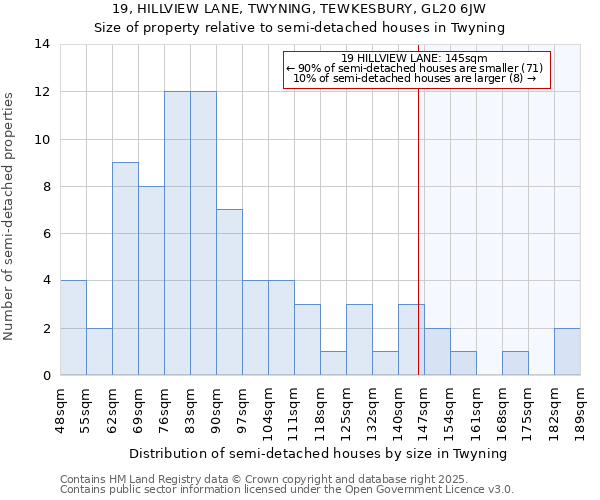Screen dimensions: 600x500
Task: Click the bar between 125sqm and 132sqm
Action: [x=360, y=340]
